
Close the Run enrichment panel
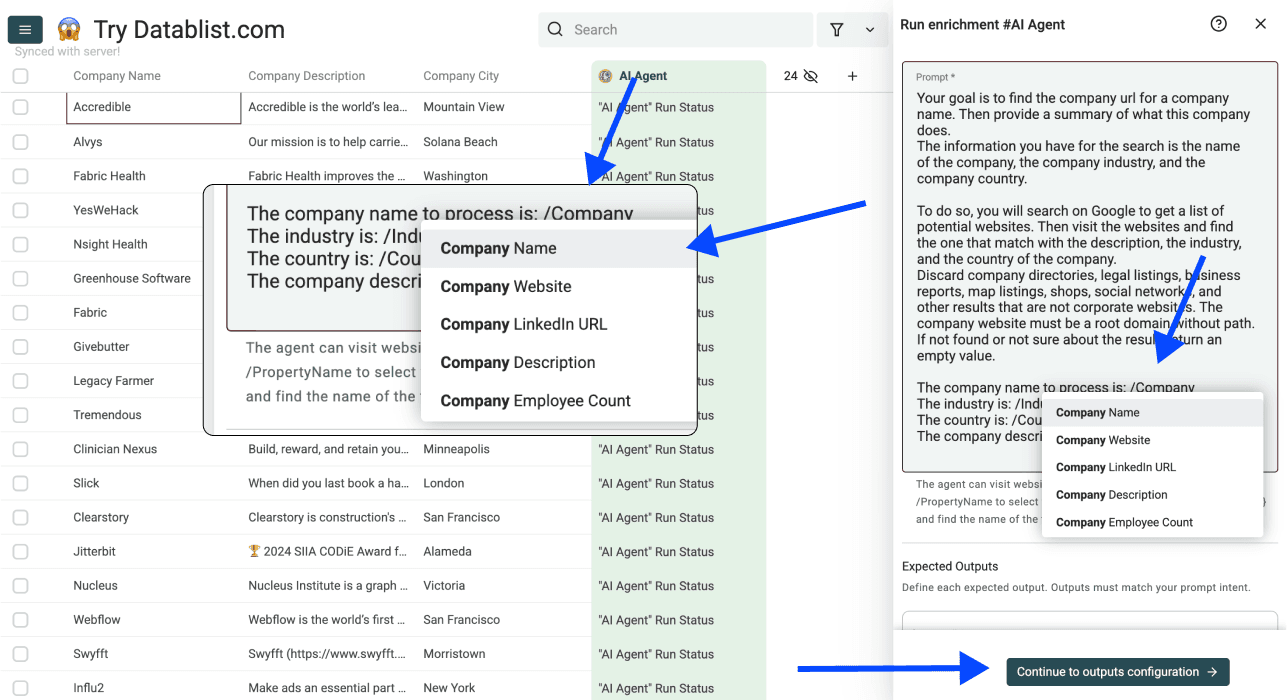(x=1261, y=23)
